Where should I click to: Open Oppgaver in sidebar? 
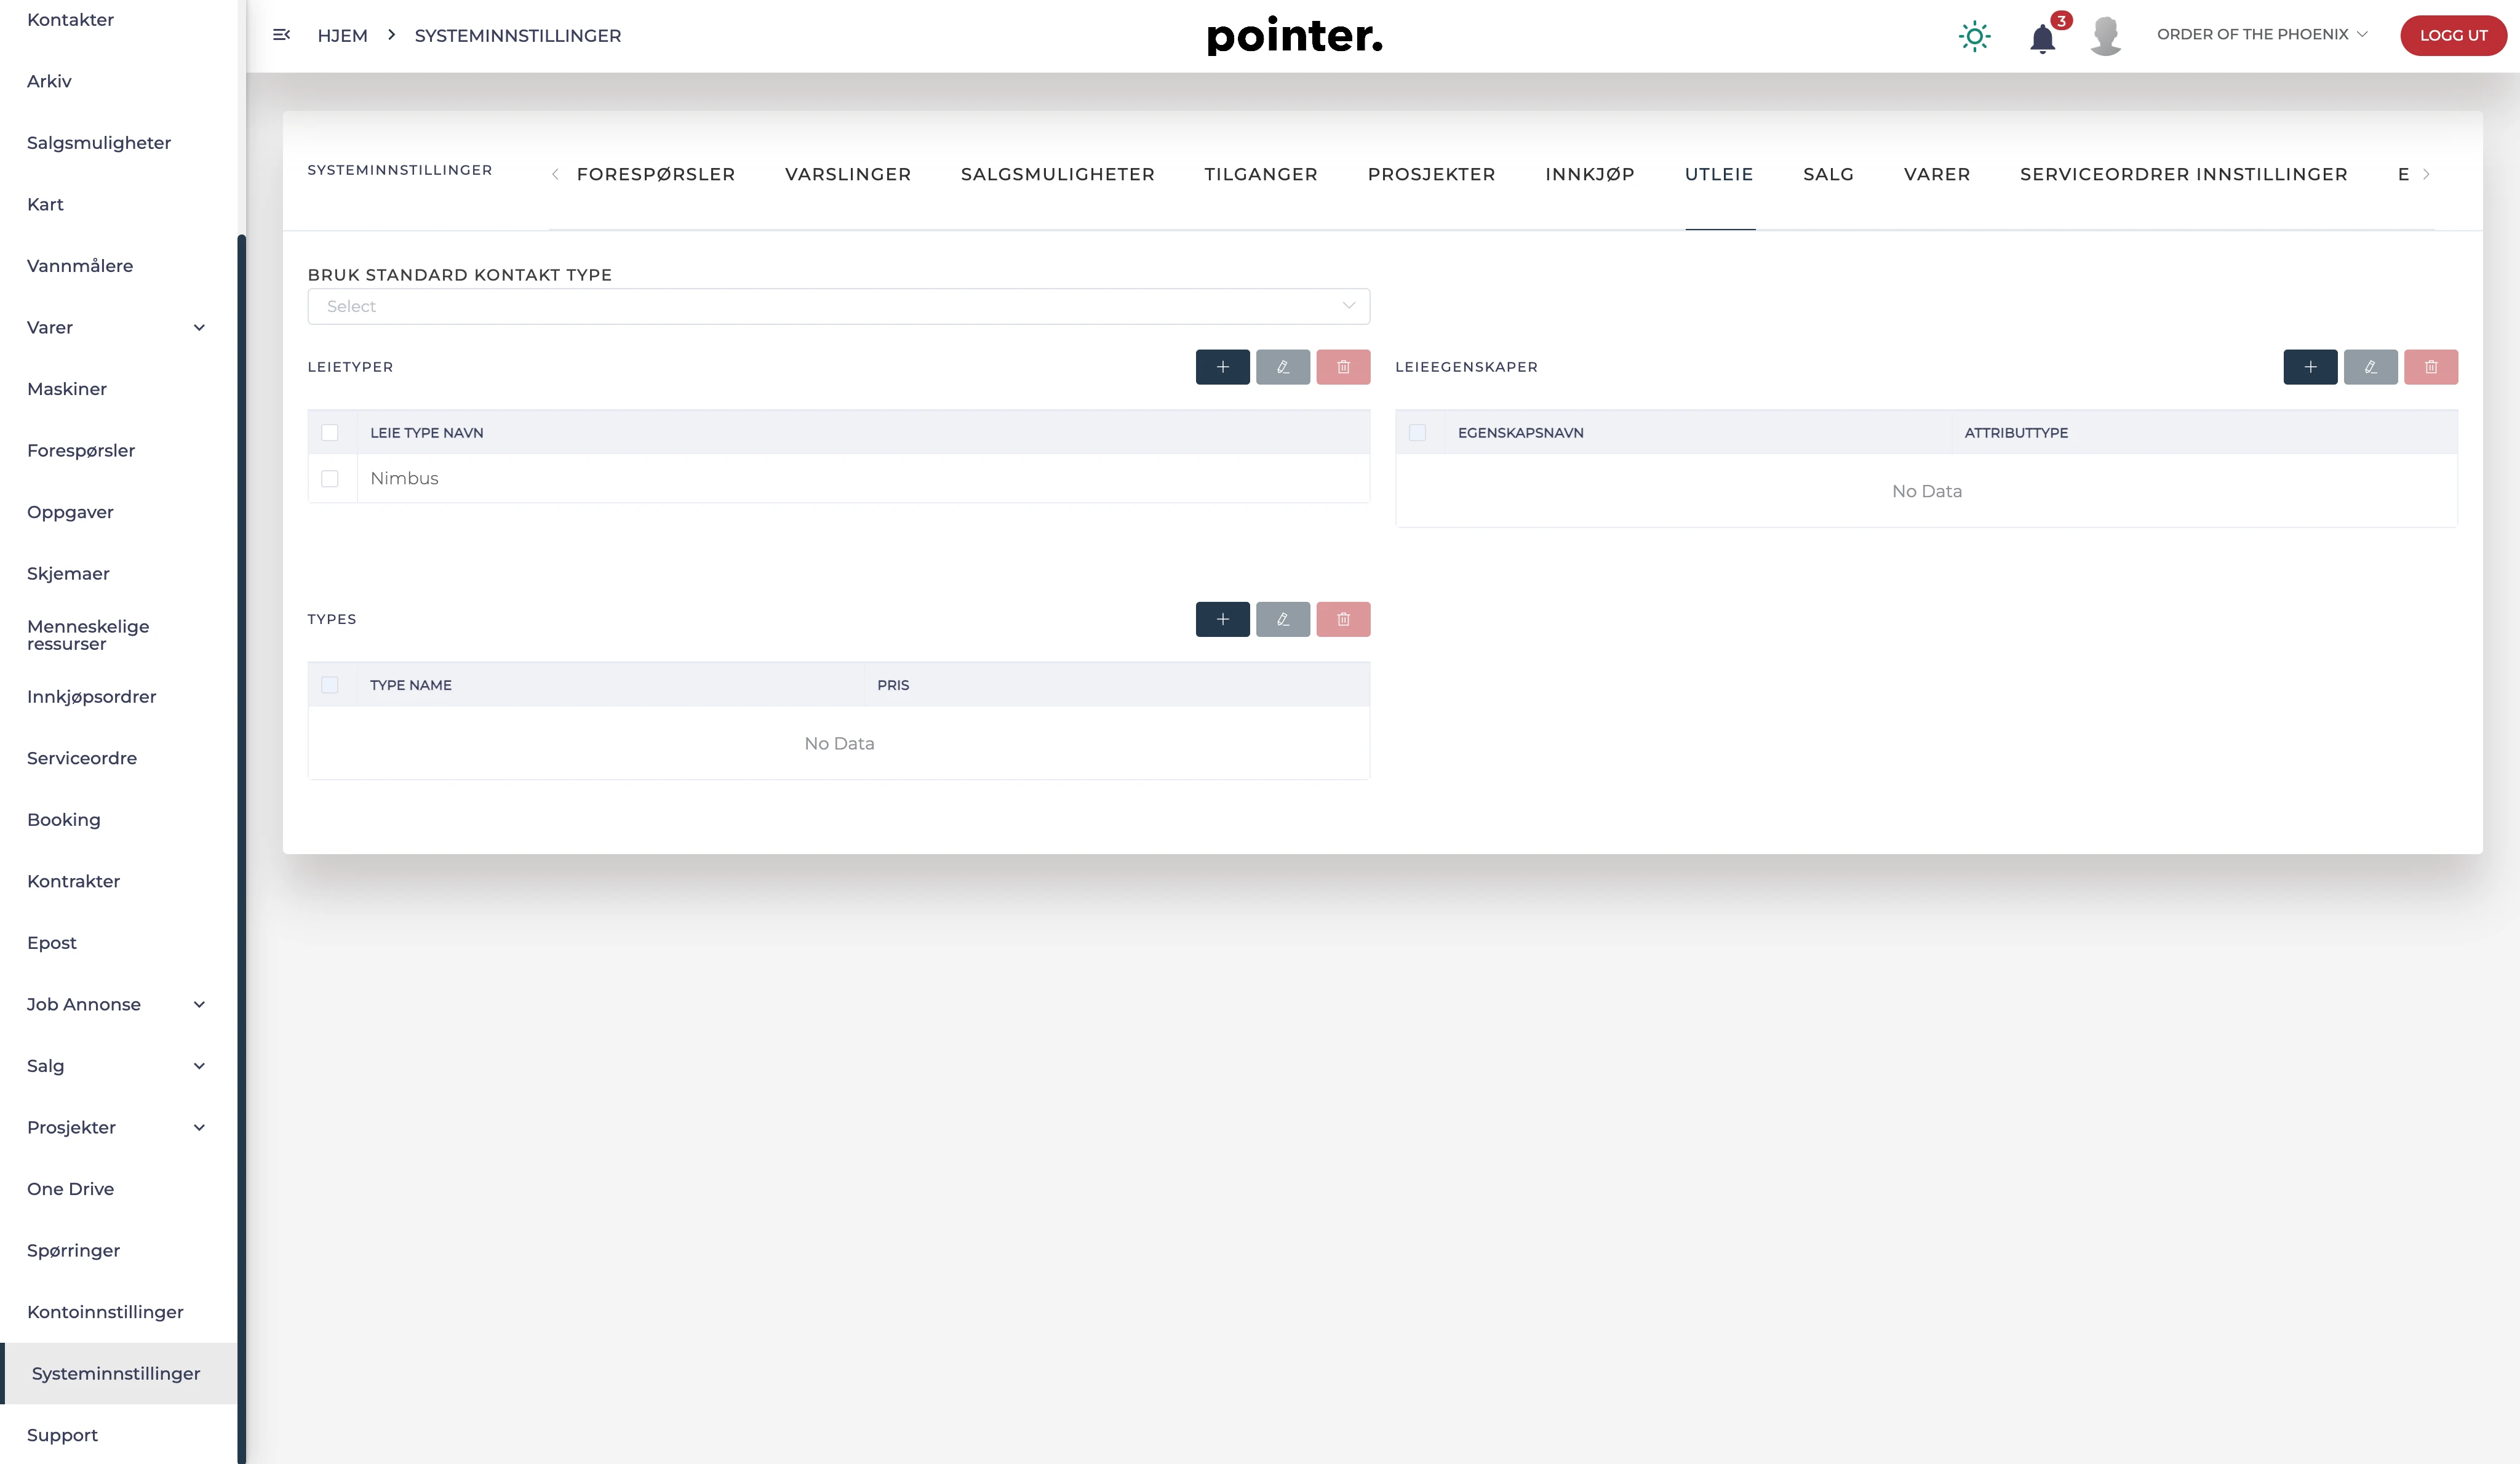[70, 512]
